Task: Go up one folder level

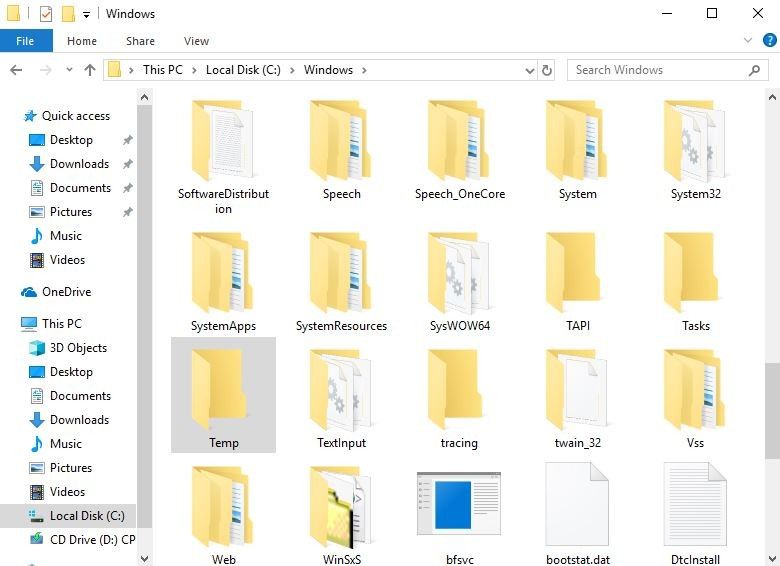Action: pos(90,70)
